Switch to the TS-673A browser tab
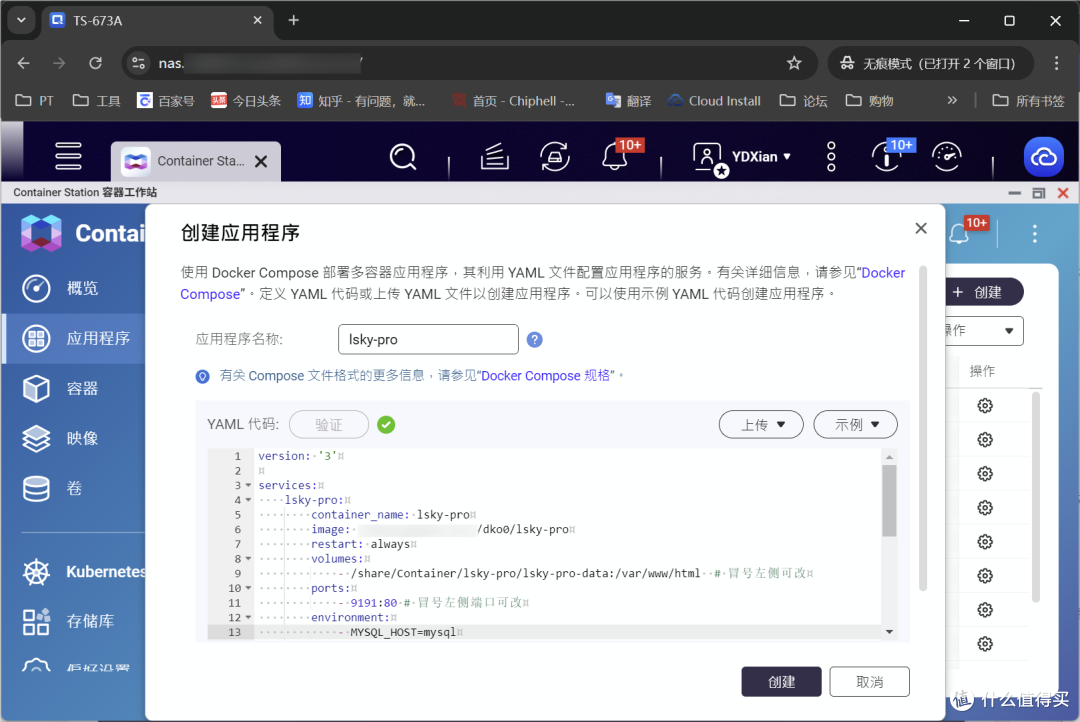1080x722 pixels. point(157,21)
